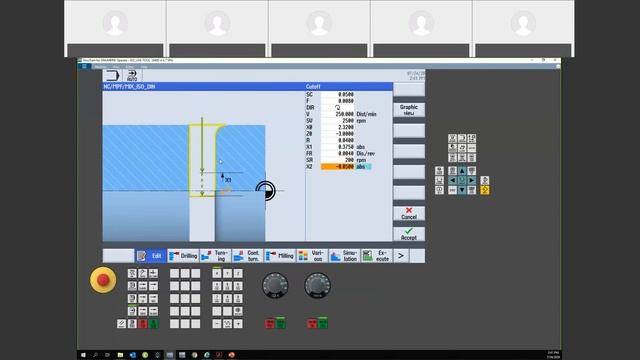
Task: Hit the red emergency stop button
Action: pos(103,280)
